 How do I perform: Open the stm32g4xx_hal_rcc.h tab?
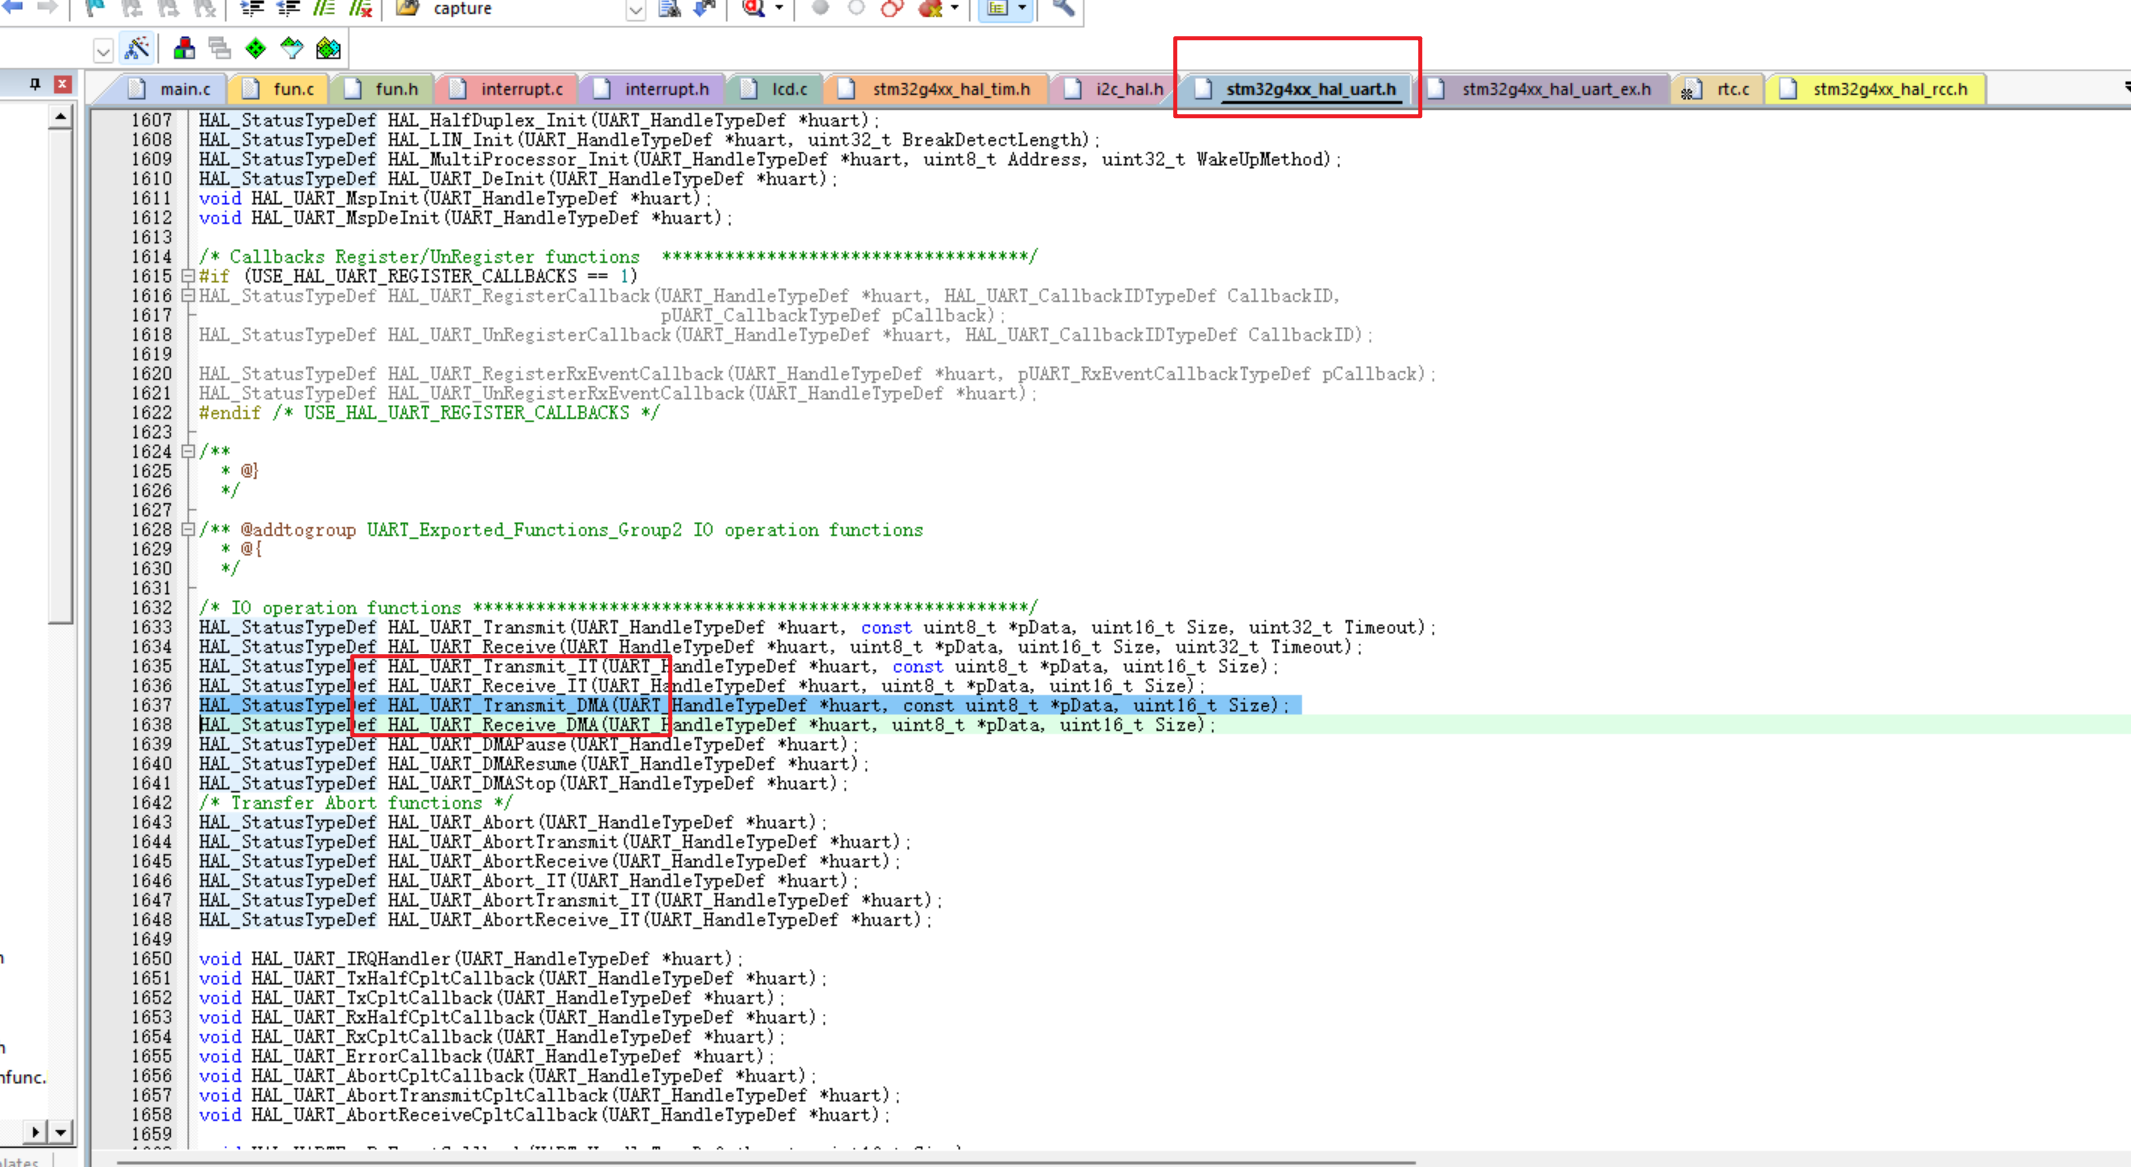(1889, 89)
